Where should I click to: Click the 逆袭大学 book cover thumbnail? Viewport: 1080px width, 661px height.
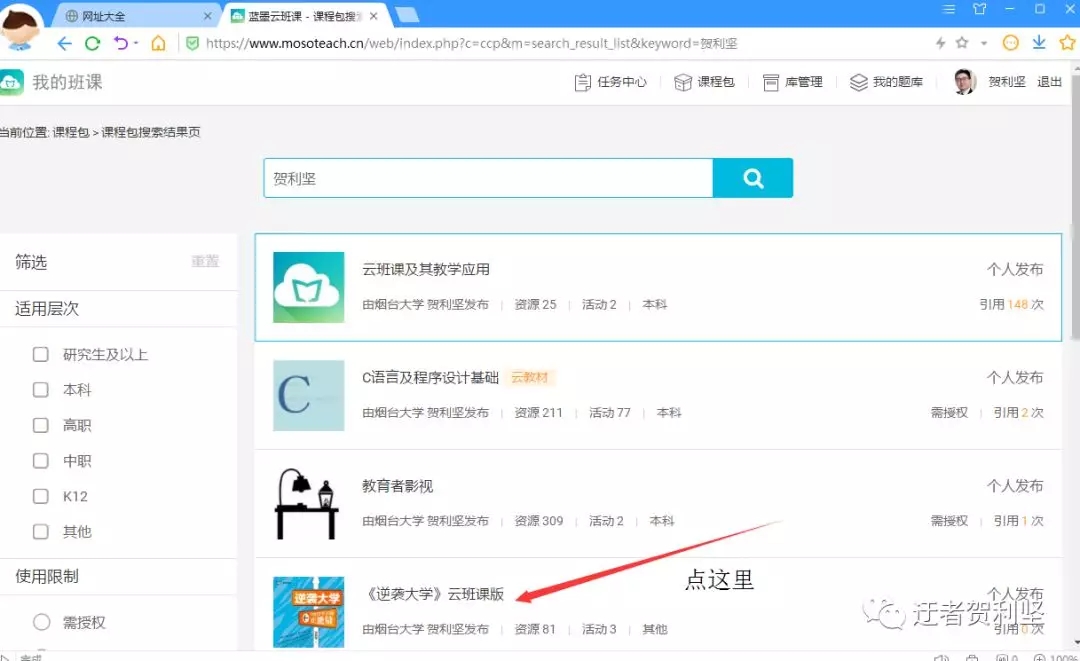point(309,612)
